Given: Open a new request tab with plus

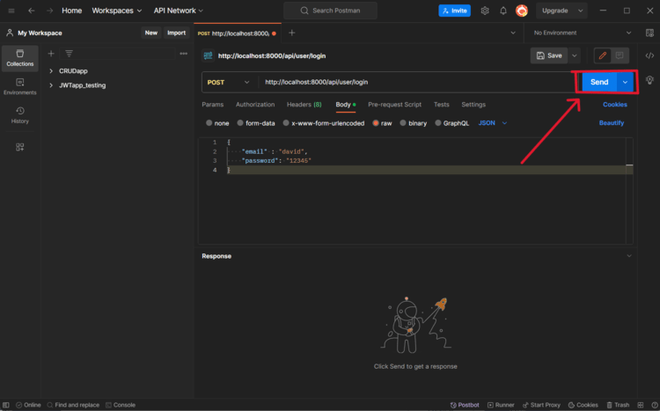Looking at the screenshot, I should point(292,33).
